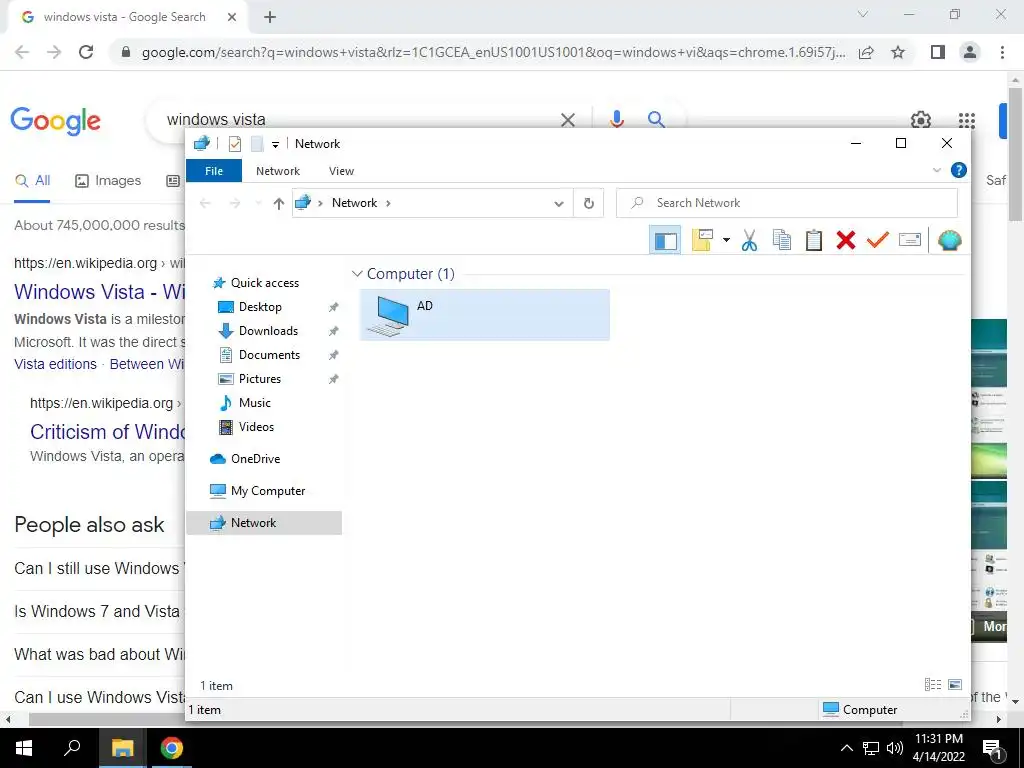The width and height of the screenshot is (1024, 768).
Task: Switch to the Images tab in Google
Action: tap(108, 181)
